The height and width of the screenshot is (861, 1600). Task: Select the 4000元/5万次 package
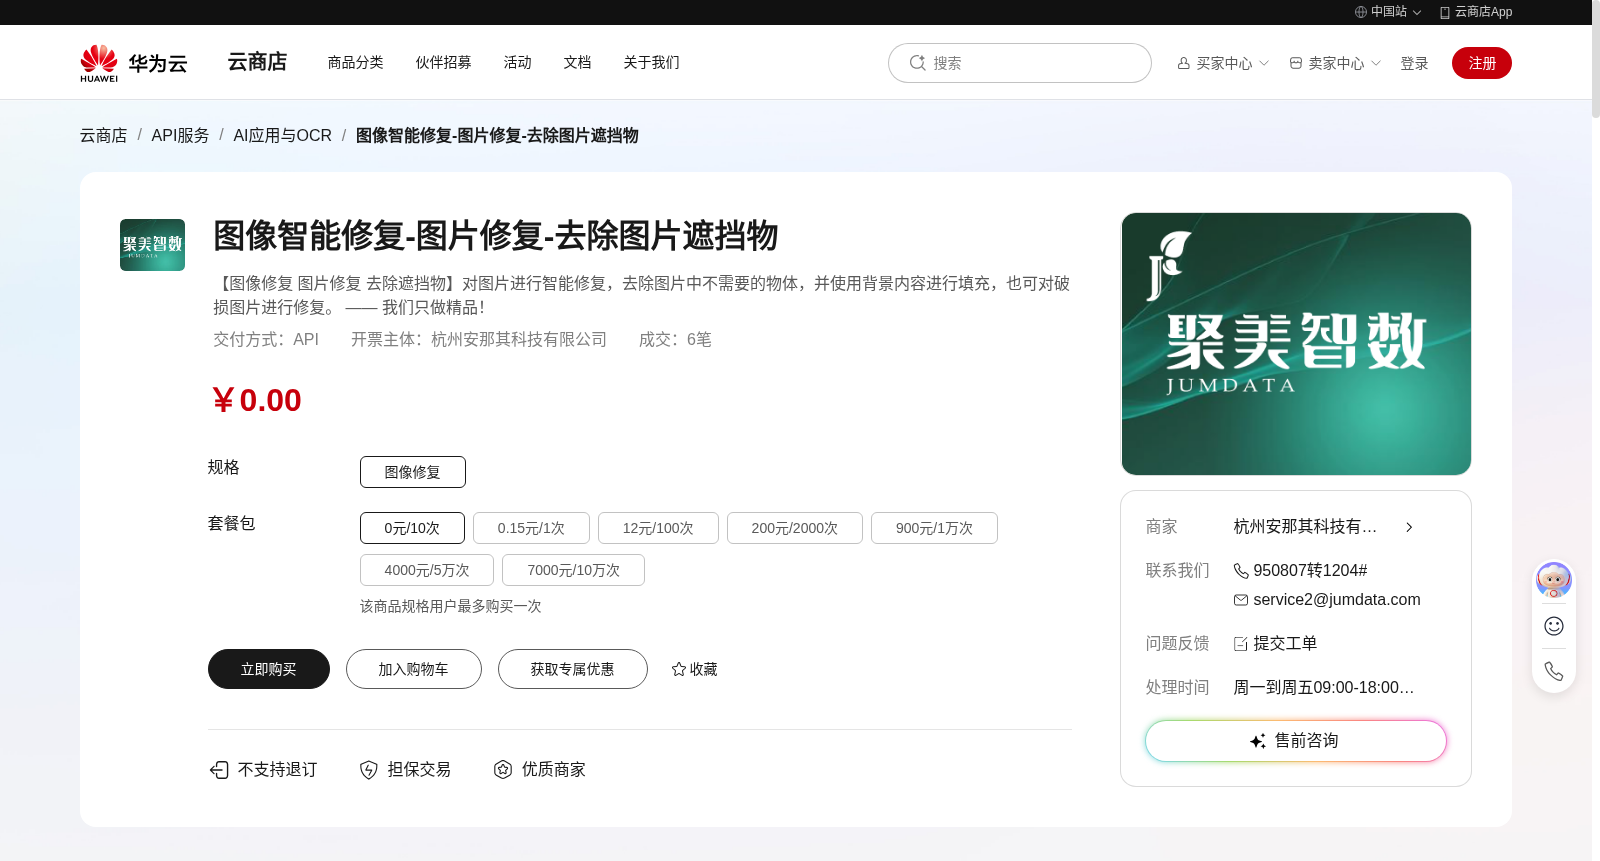[x=427, y=570]
